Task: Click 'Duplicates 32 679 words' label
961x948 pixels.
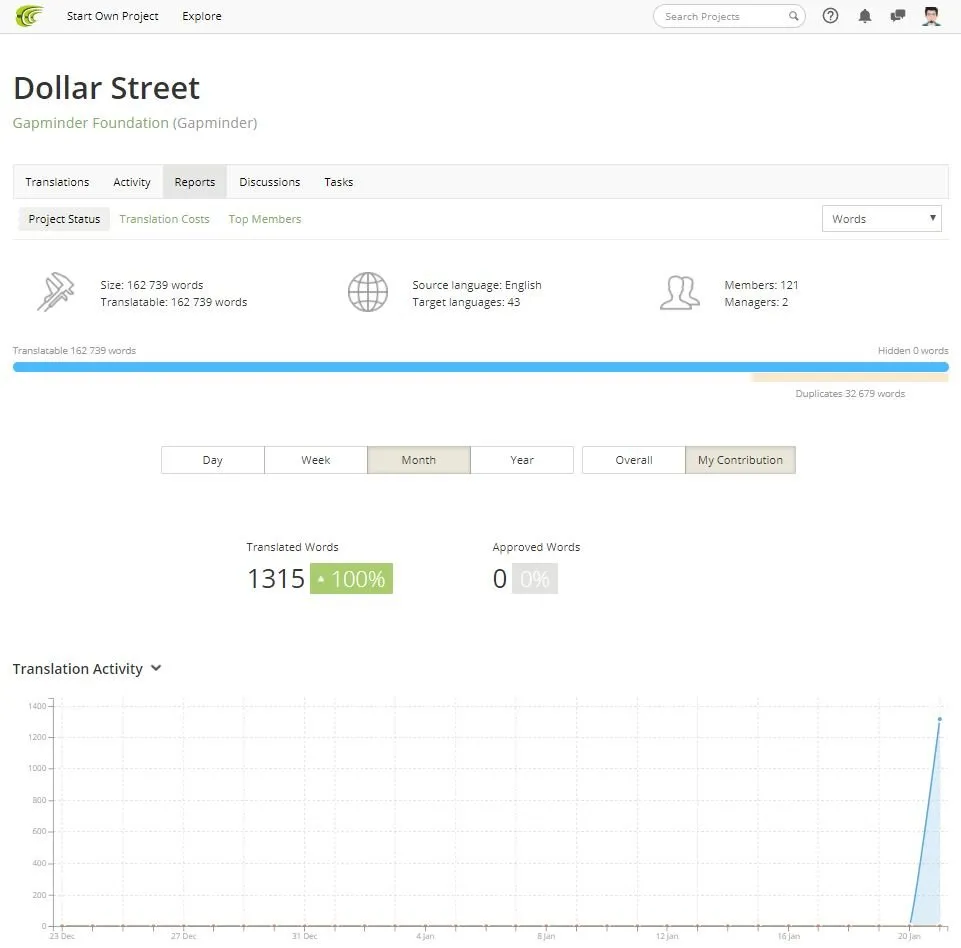Action: 850,393
